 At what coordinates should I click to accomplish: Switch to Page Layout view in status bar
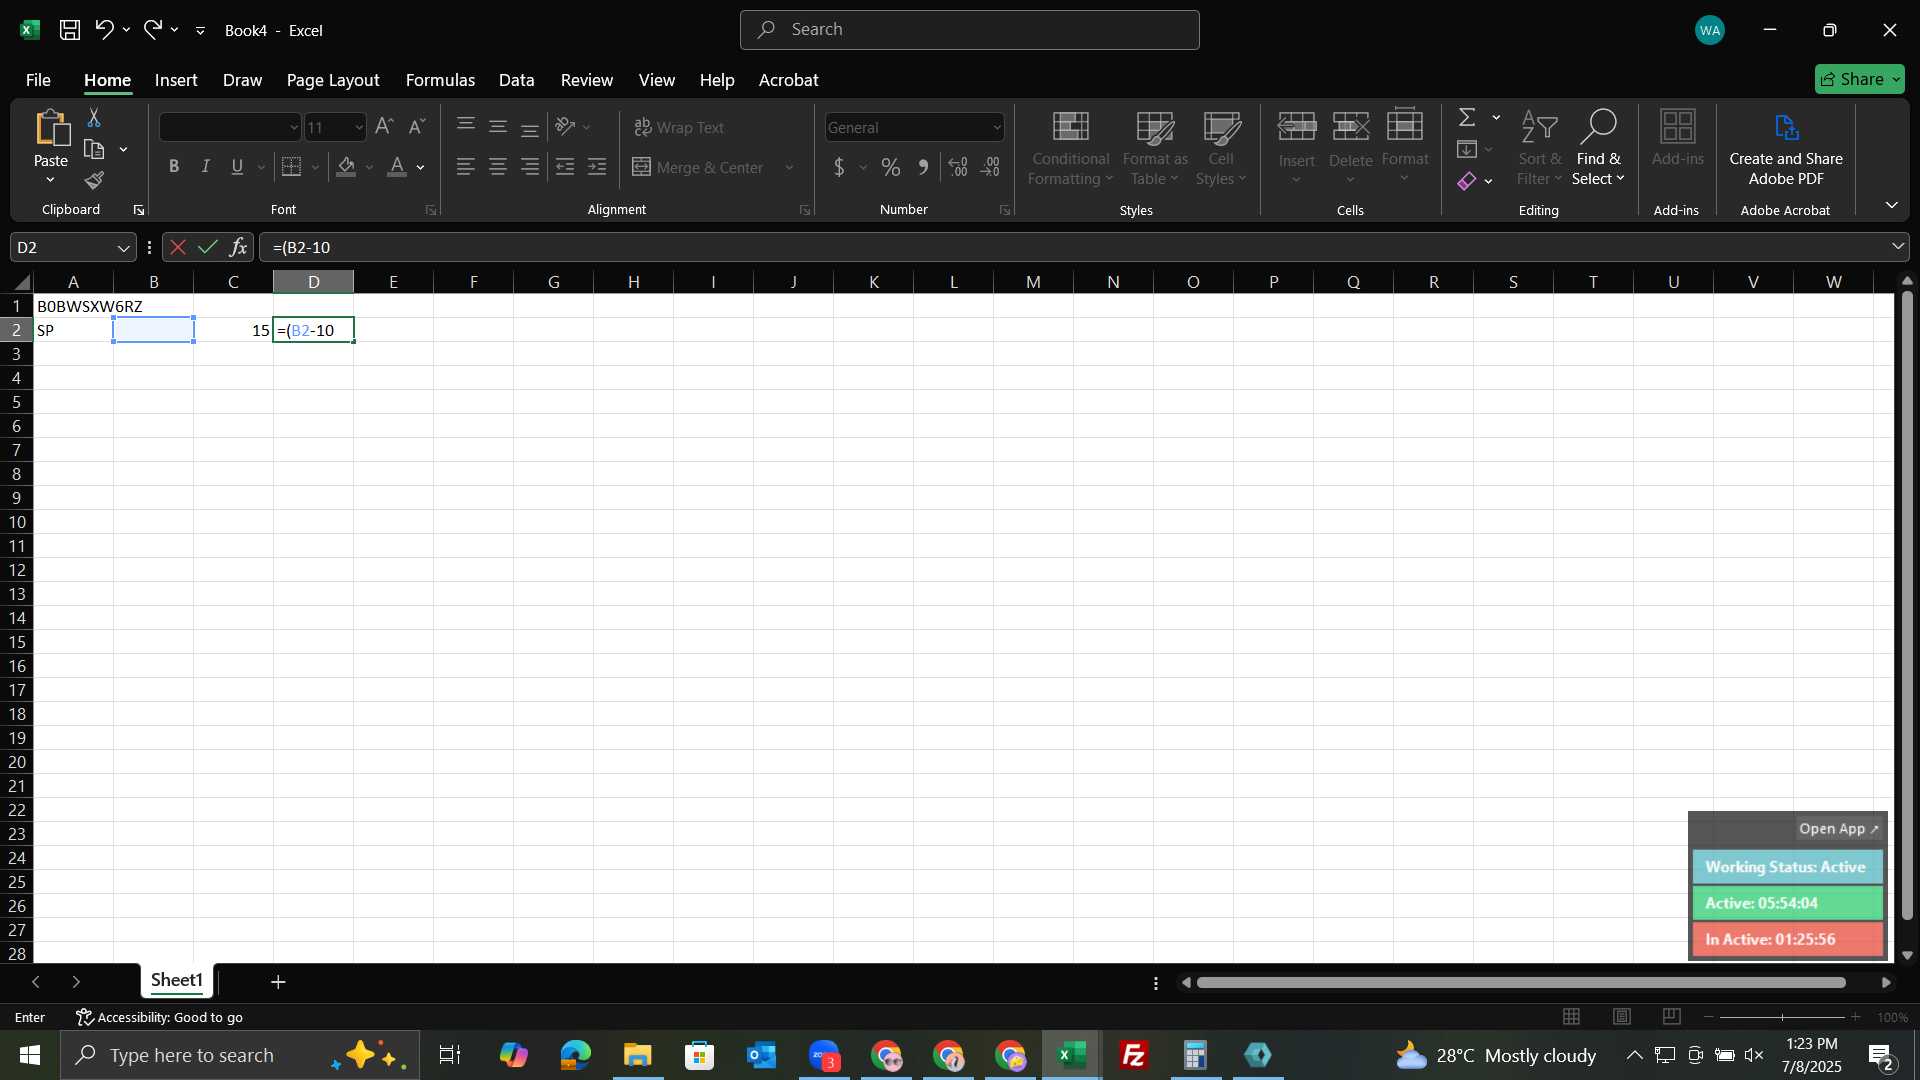pos(1622,1017)
